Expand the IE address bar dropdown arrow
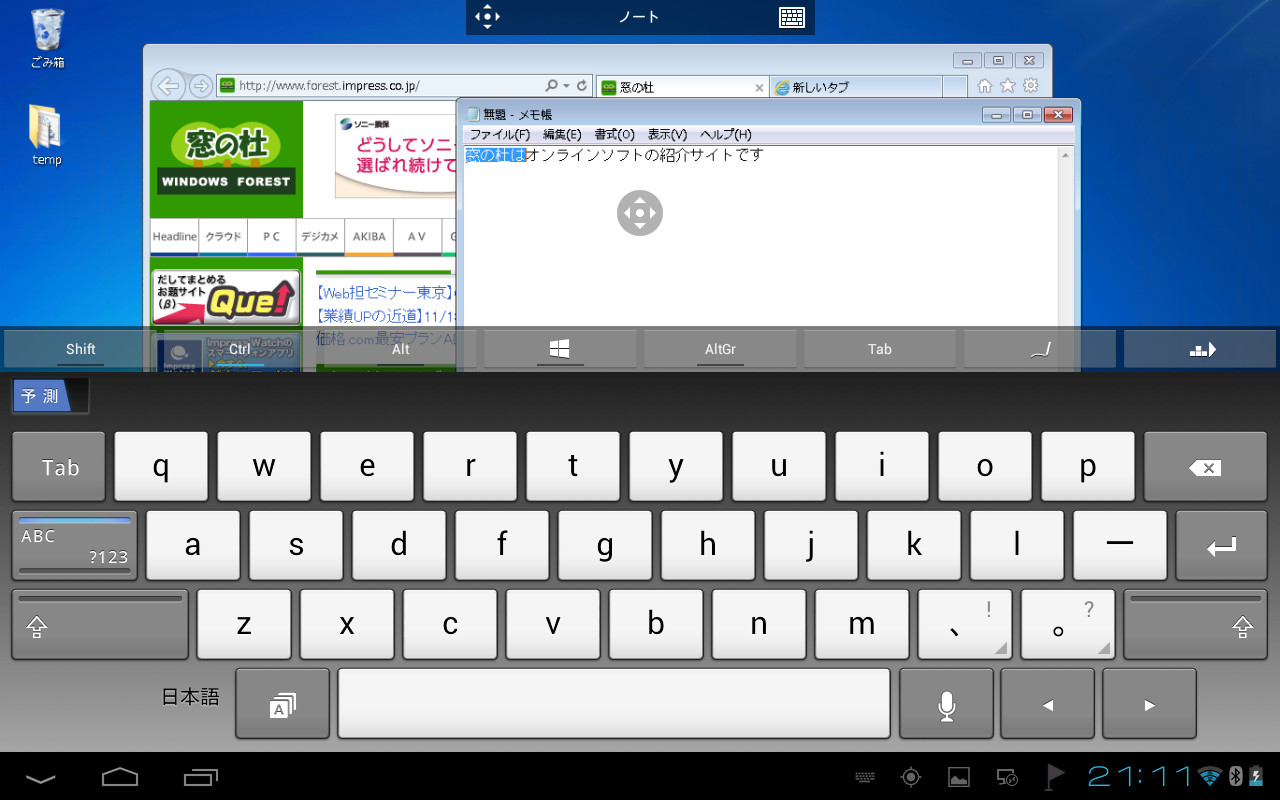This screenshot has width=1280, height=800. [x=567, y=86]
